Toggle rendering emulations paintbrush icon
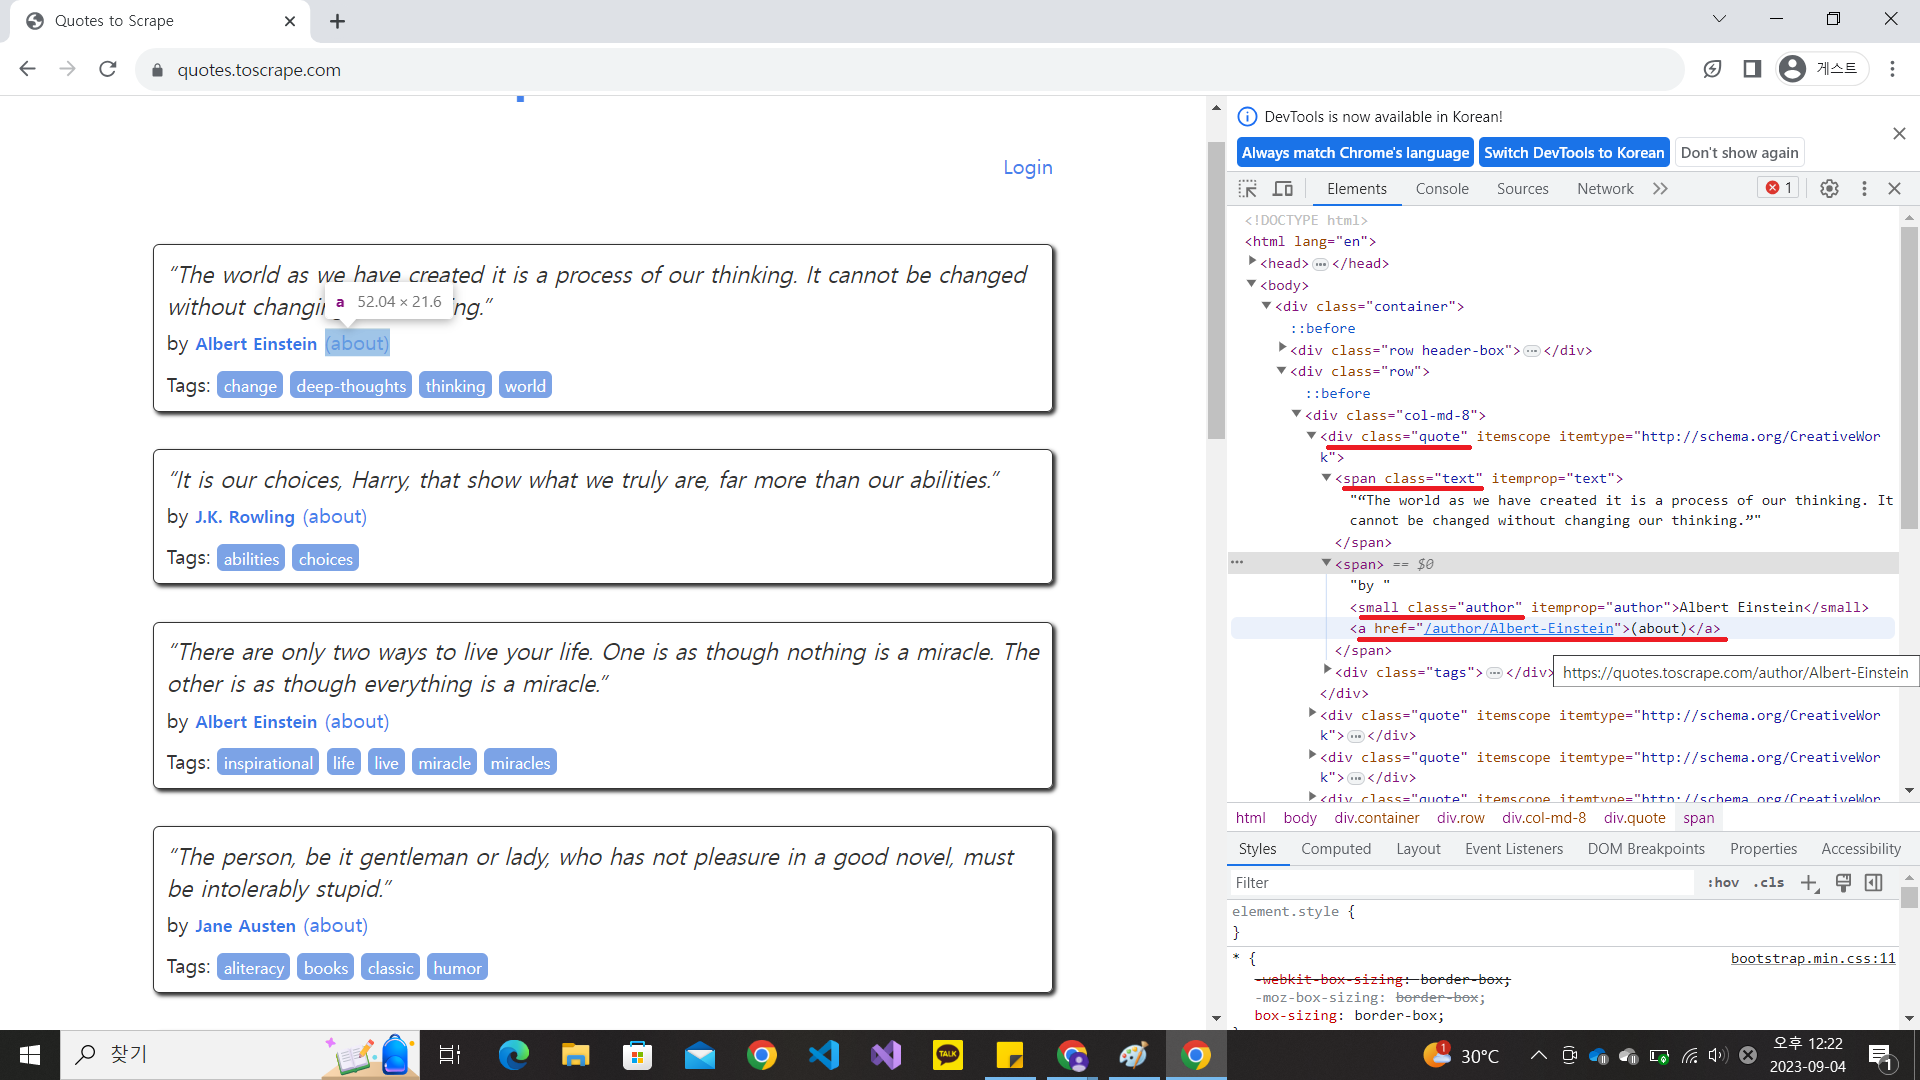The width and height of the screenshot is (1920, 1080). (x=1843, y=883)
